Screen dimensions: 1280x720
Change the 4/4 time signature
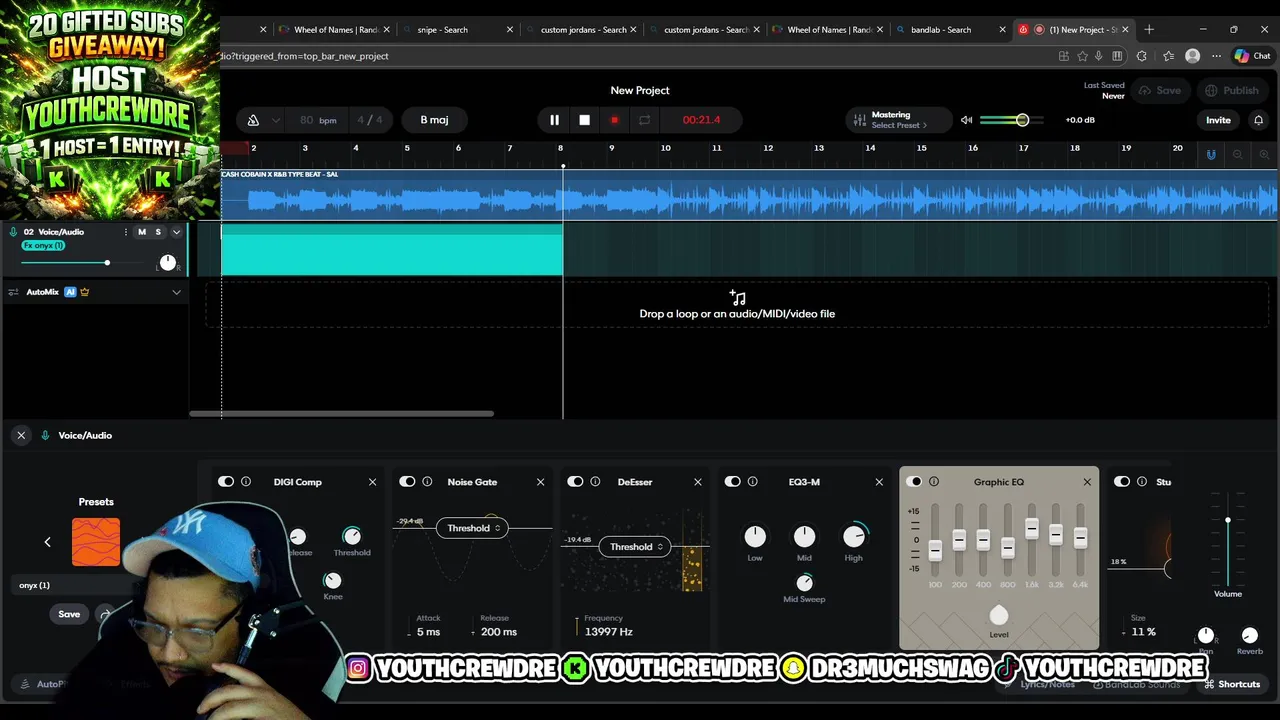tap(370, 120)
